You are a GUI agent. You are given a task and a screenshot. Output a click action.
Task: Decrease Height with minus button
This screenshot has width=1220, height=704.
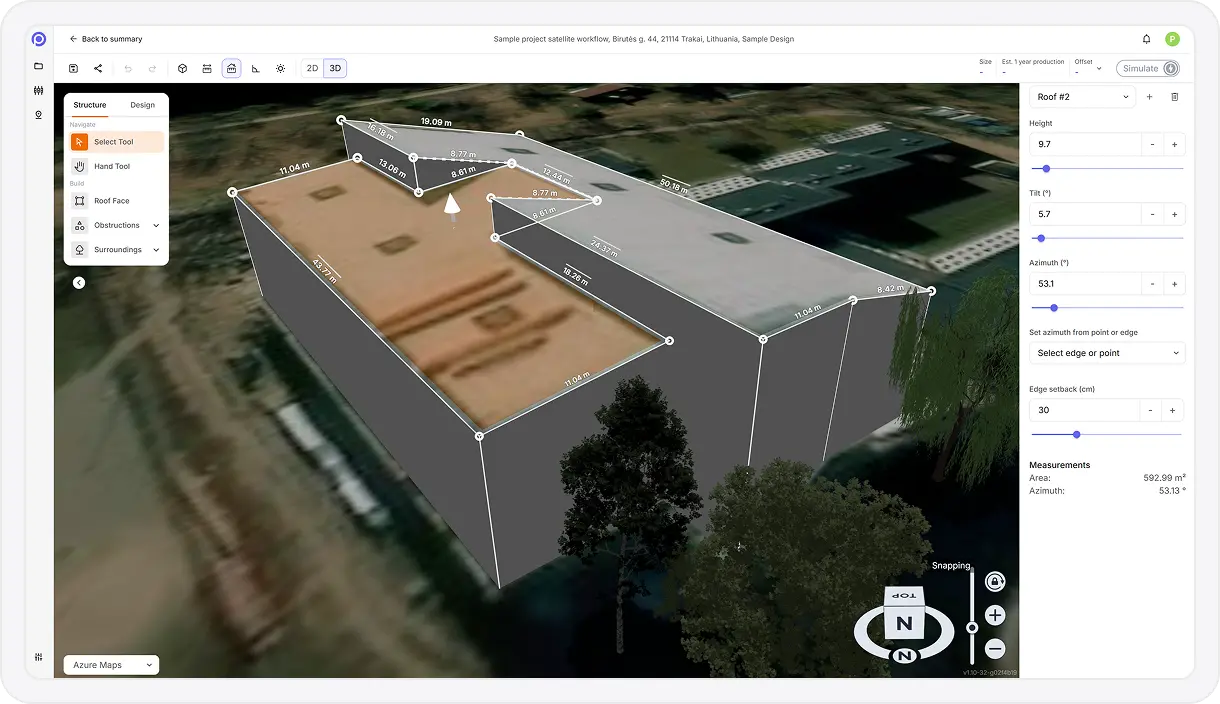pos(1152,144)
